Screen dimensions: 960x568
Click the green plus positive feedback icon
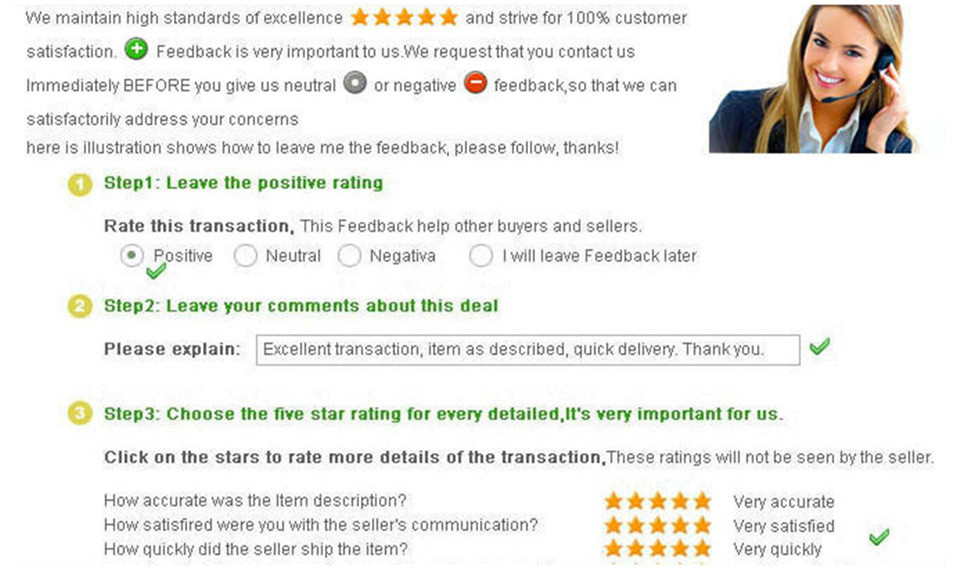coord(136,50)
